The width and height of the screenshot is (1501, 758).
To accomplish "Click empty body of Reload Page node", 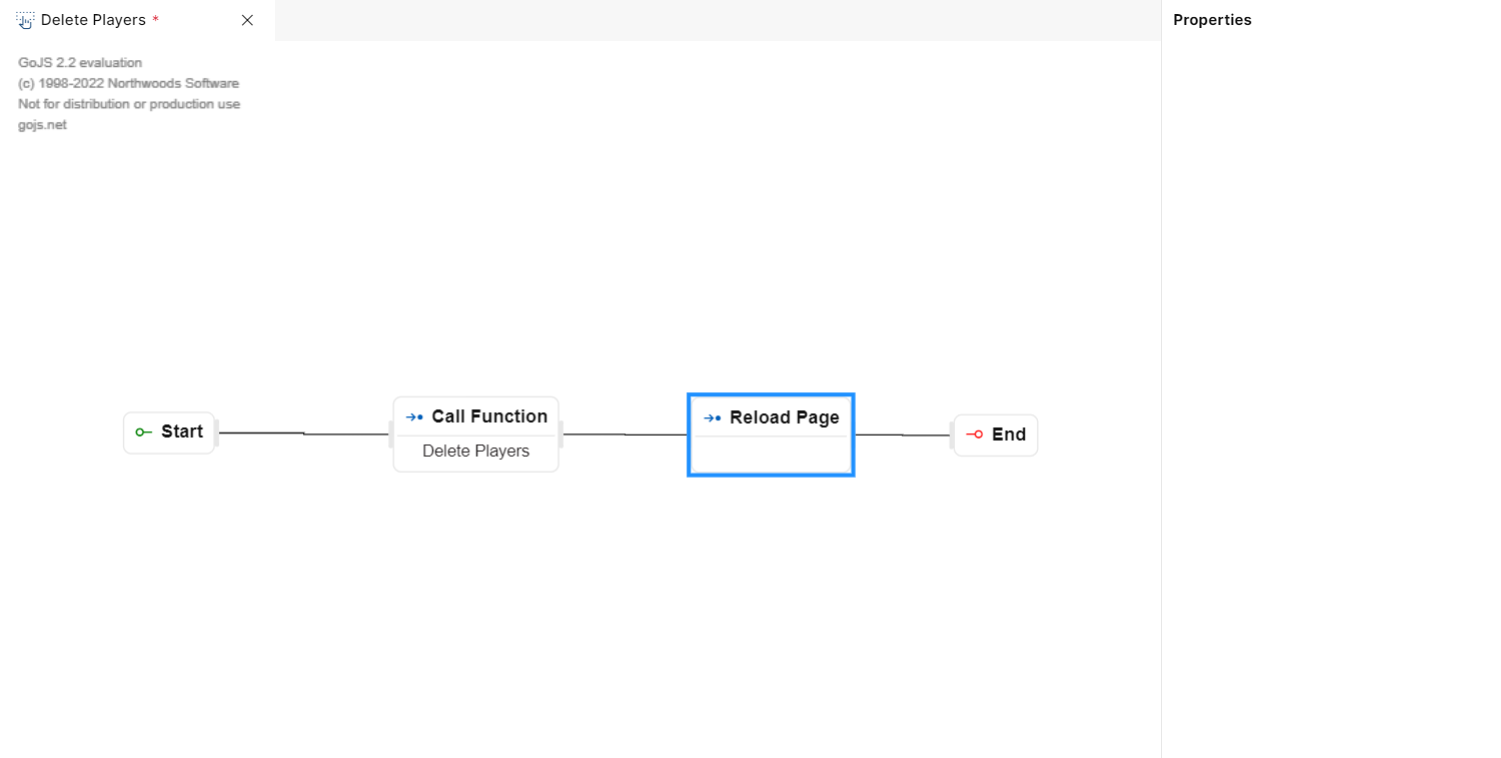I will (770, 455).
